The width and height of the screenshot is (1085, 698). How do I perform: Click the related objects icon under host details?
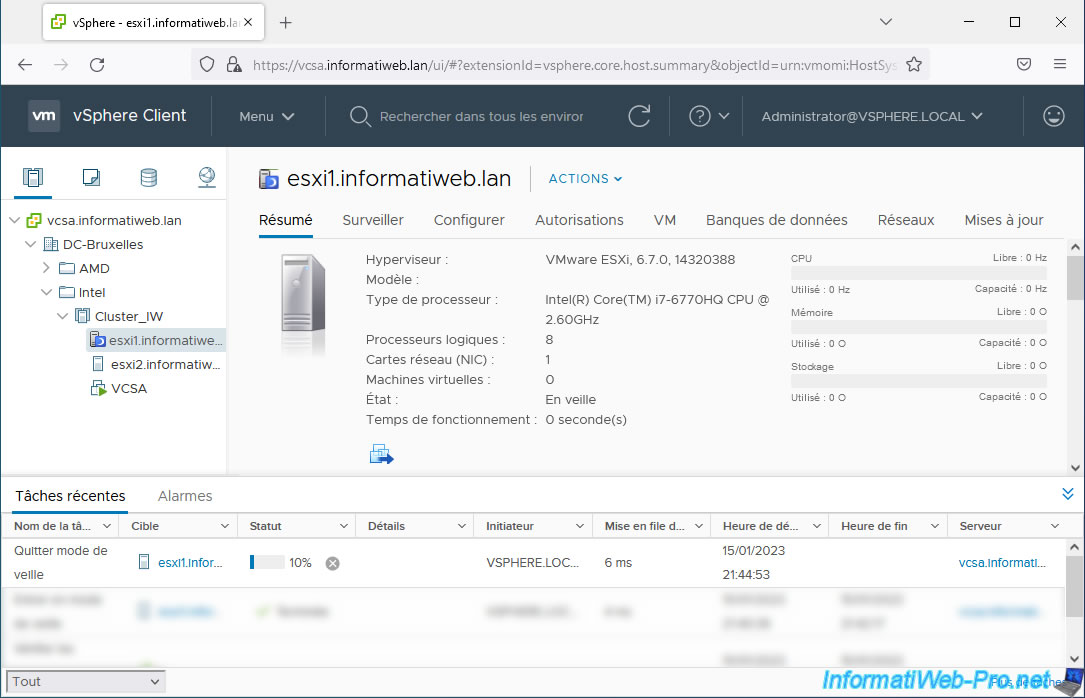tap(381, 454)
